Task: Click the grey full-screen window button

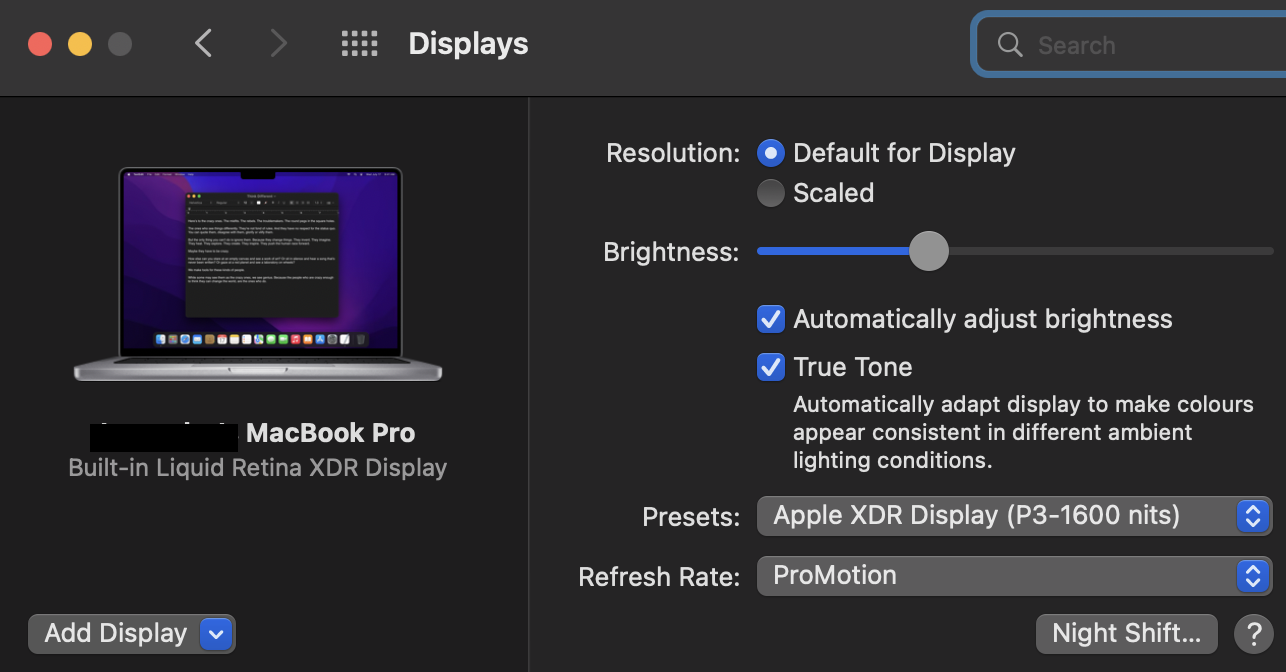Action: 120,44
